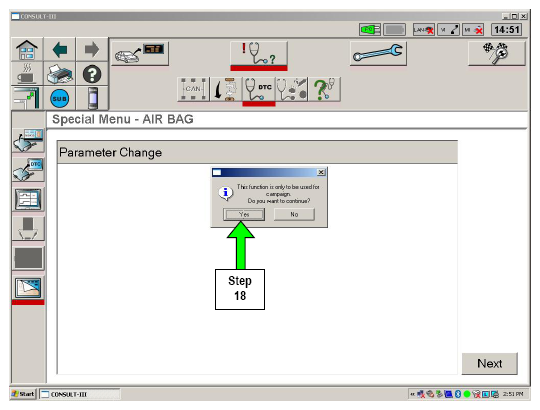The image size is (540, 410).
Task: Click No in the campaign dialog
Action: (x=294, y=214)
